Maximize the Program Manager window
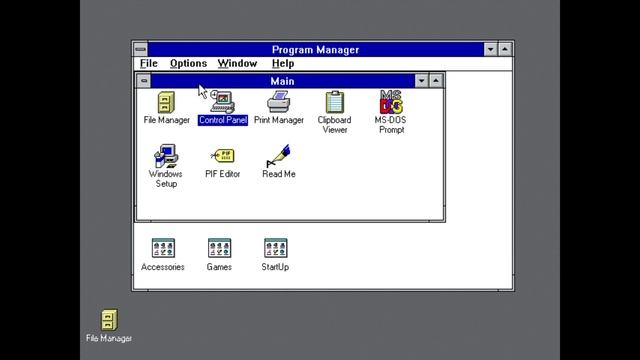Viewport: 640px width, 360px height. tap(505, 49)
